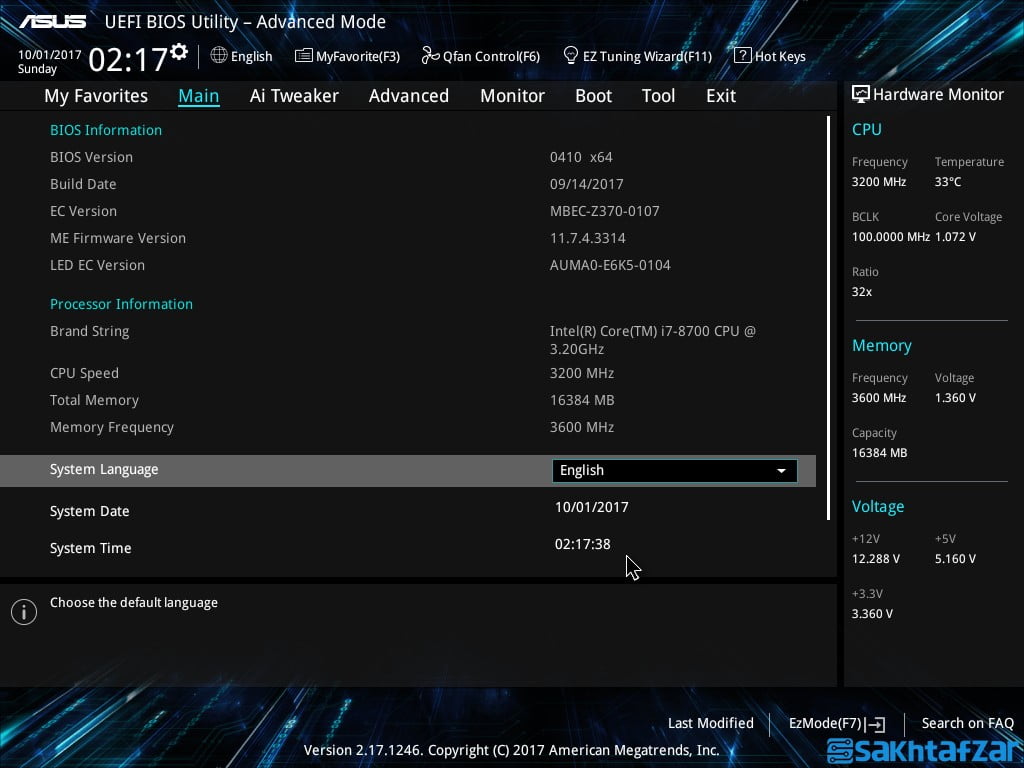
Task: Click the info icon above the description text
Action: point(24,611)
